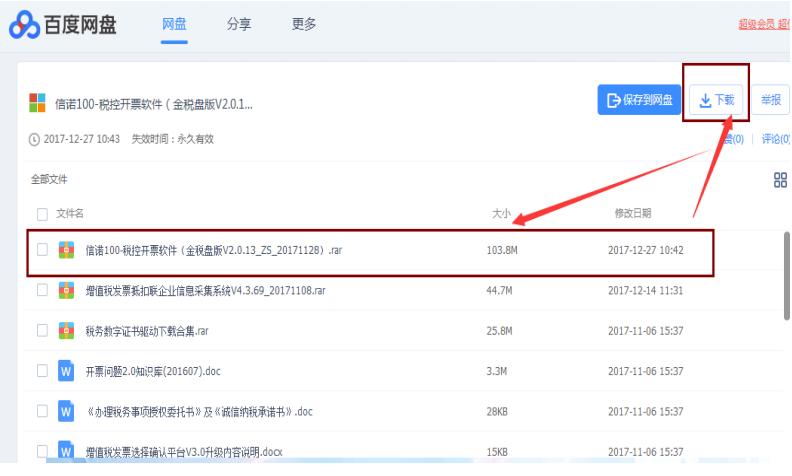Sort by 大小 column header
This screenshot has height=476, width=792.
point(501,213)
